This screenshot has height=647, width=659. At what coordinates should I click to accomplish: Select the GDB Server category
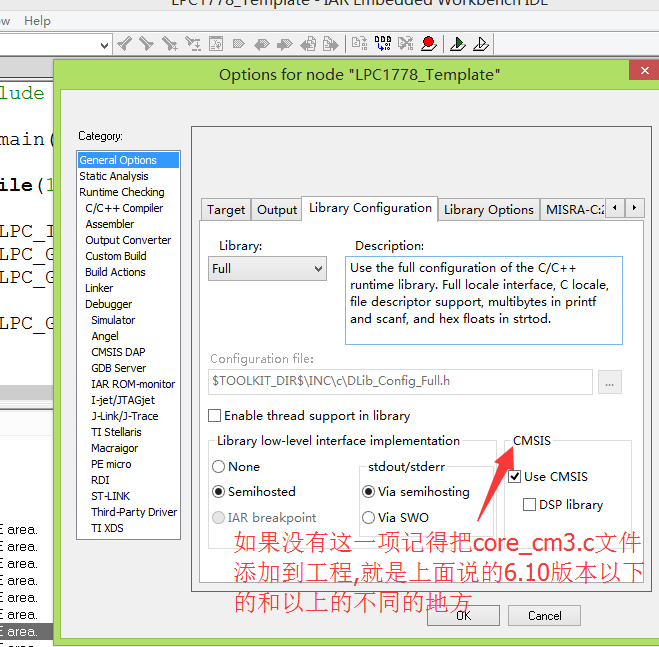tap(129, 368)
